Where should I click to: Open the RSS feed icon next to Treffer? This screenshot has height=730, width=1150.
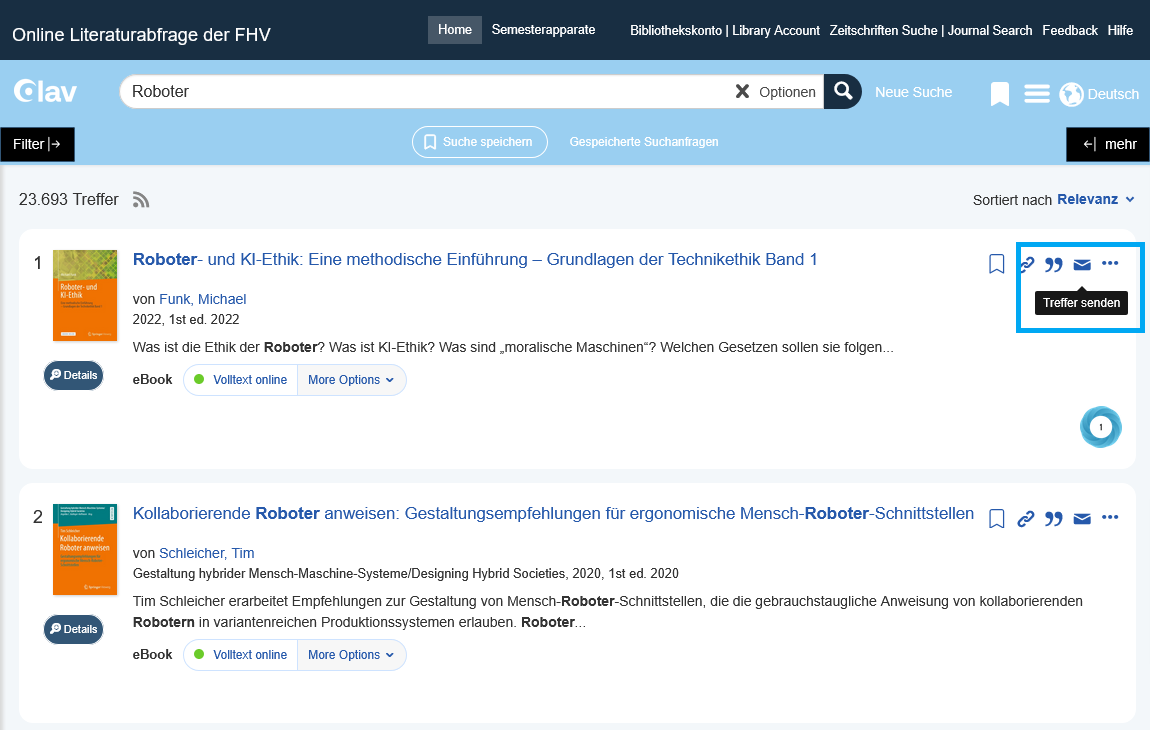coord(141,200)
